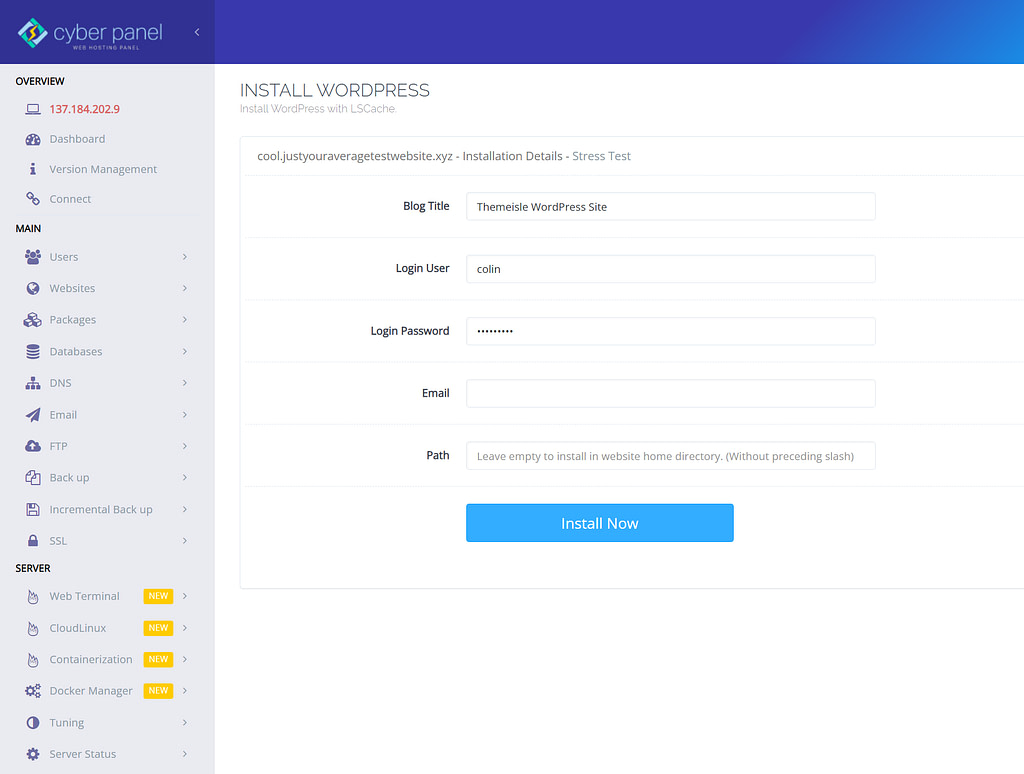This screenshot has height=774, width=1024.
Task: Expand the Docker Manager entry
Action: point(184,690)
